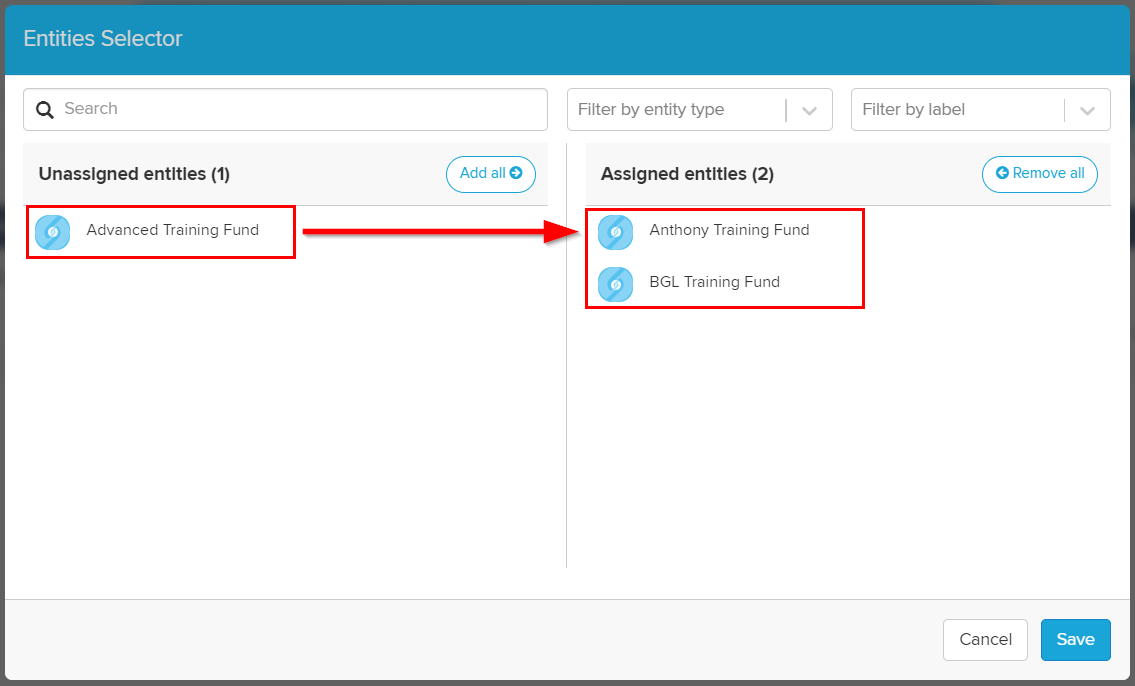
Task: Click the Unassigned entities (1) heading
Action: click(134, 174)
